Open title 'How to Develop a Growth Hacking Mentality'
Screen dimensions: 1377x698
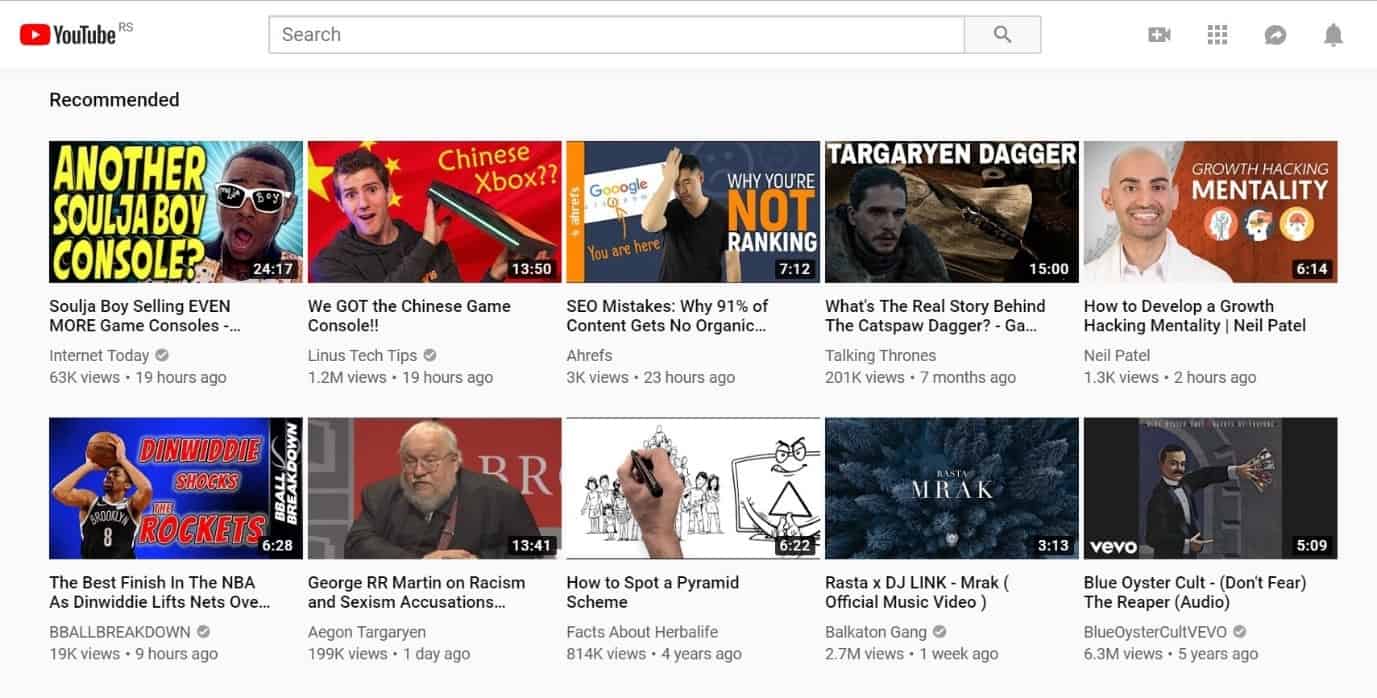(1195, 316)
